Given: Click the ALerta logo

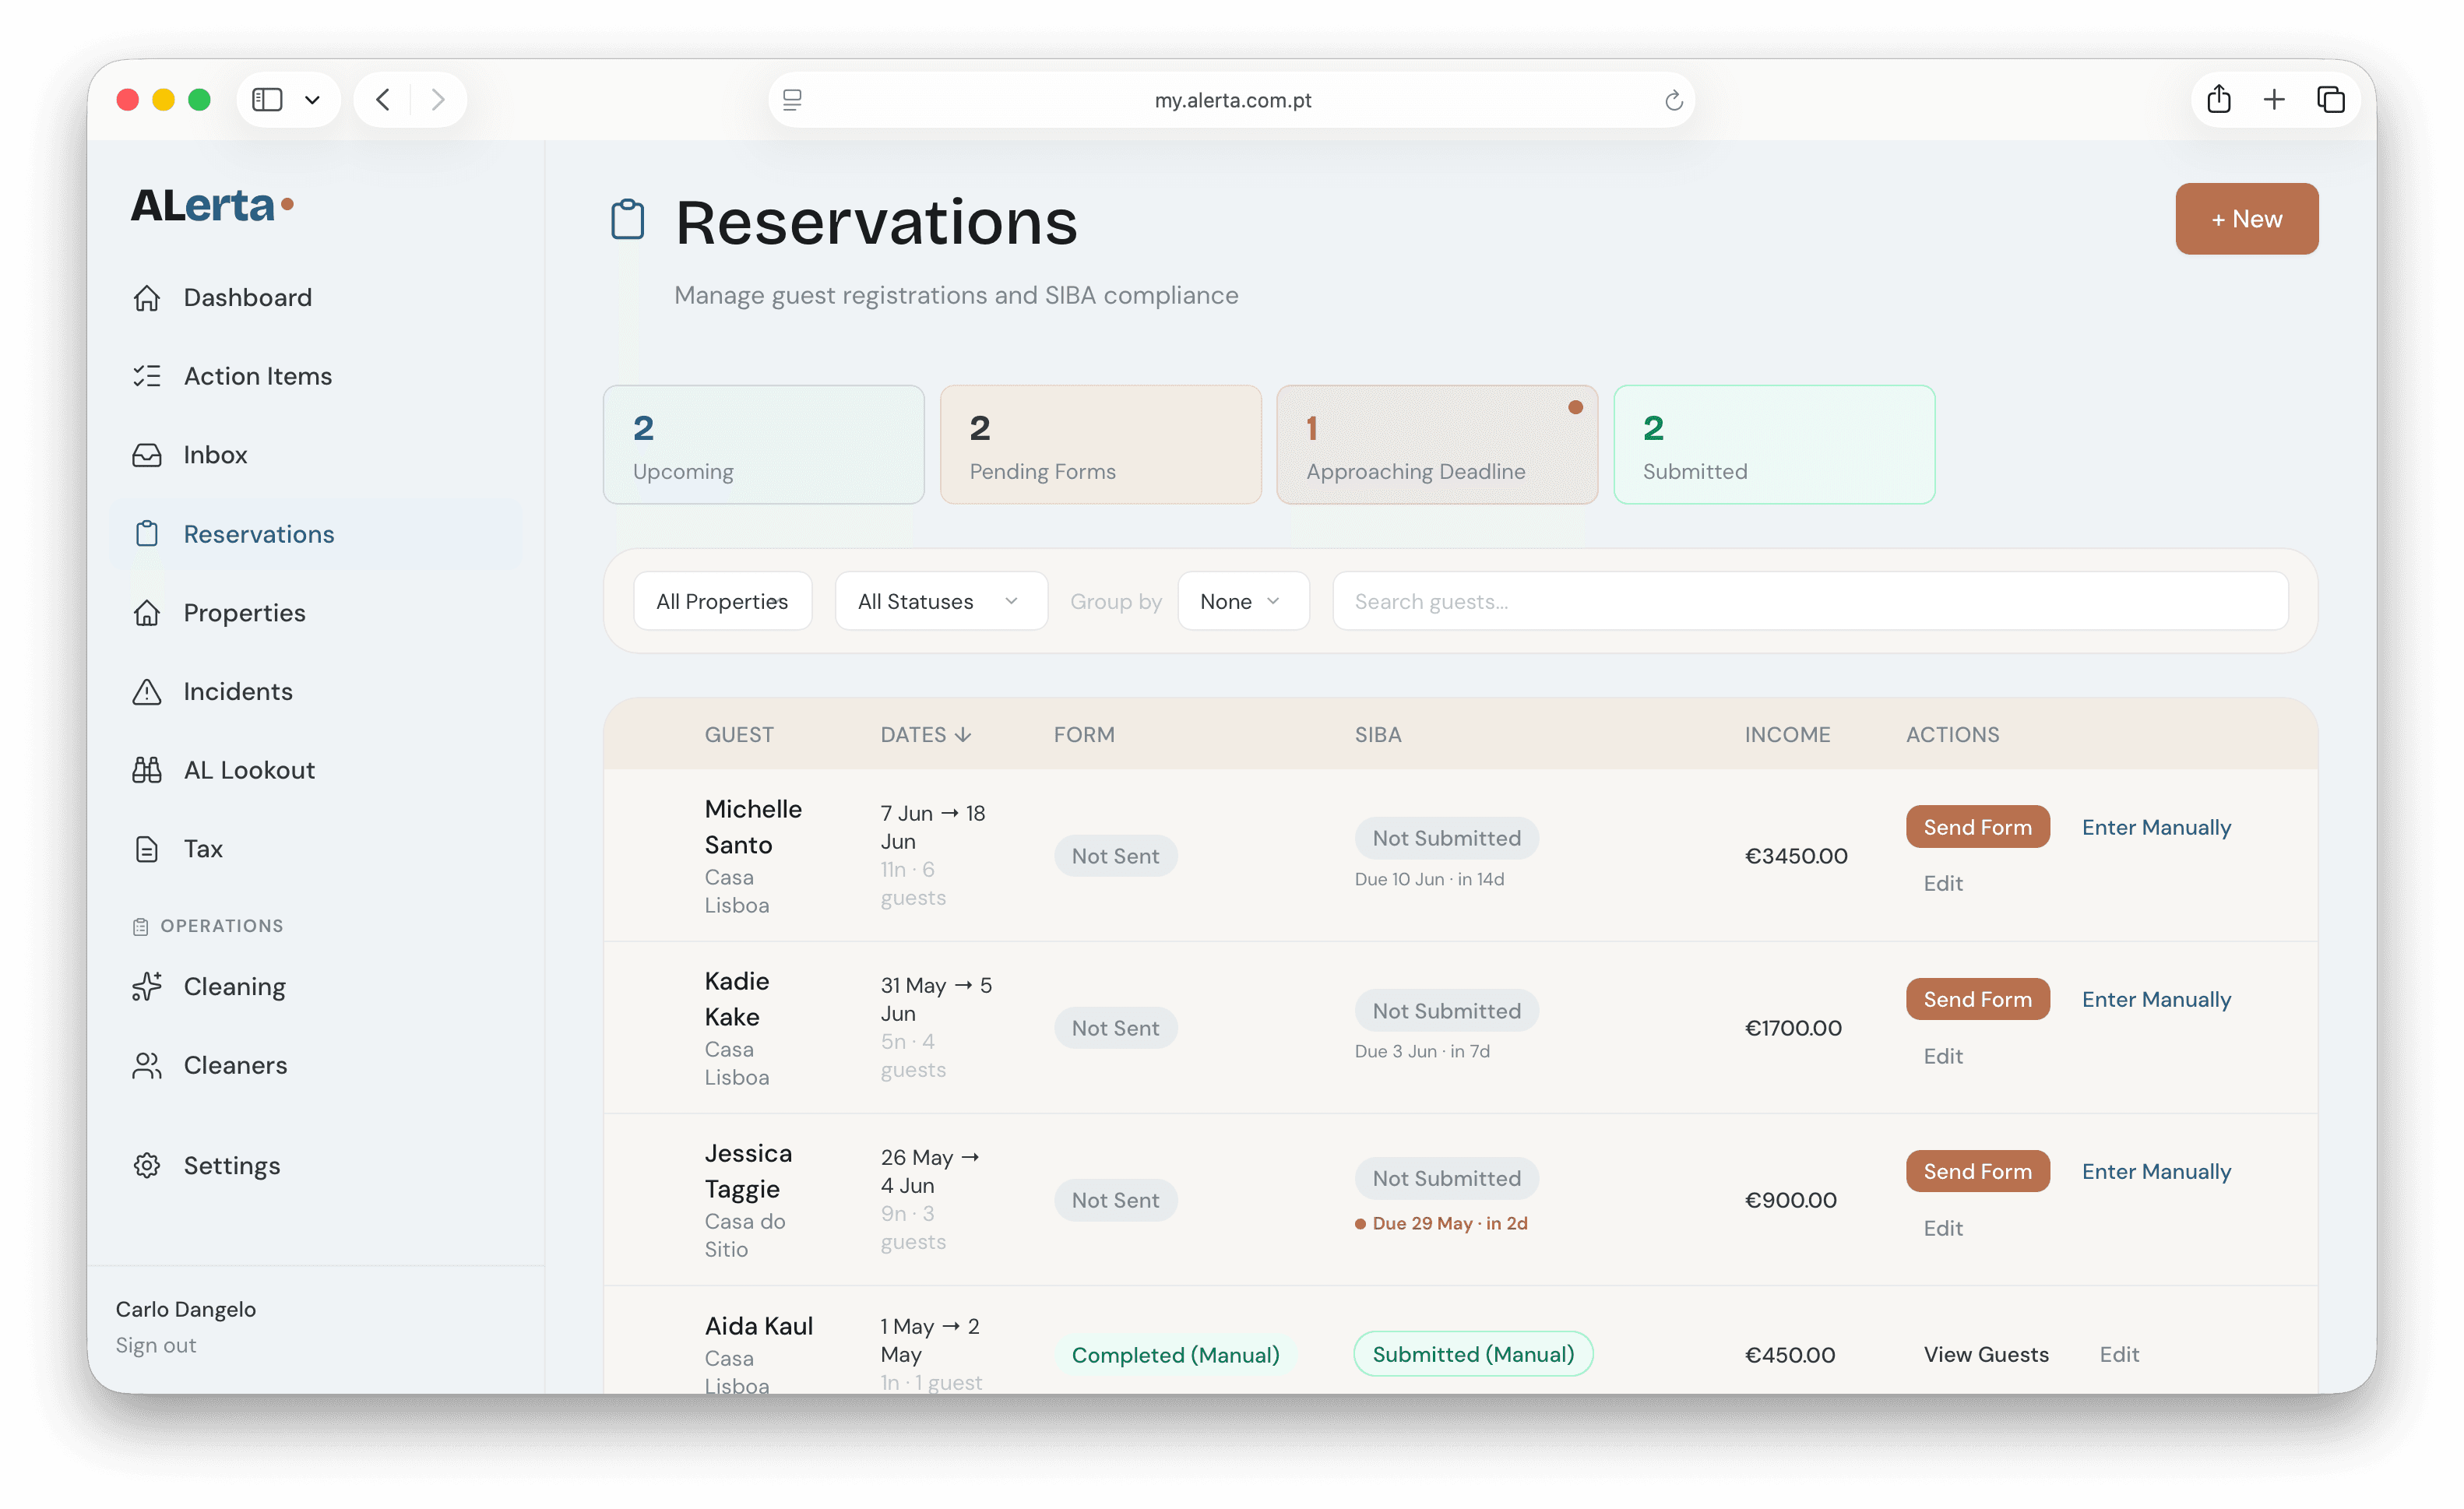Looking at the screenshot, I should [x=212, y=205].
